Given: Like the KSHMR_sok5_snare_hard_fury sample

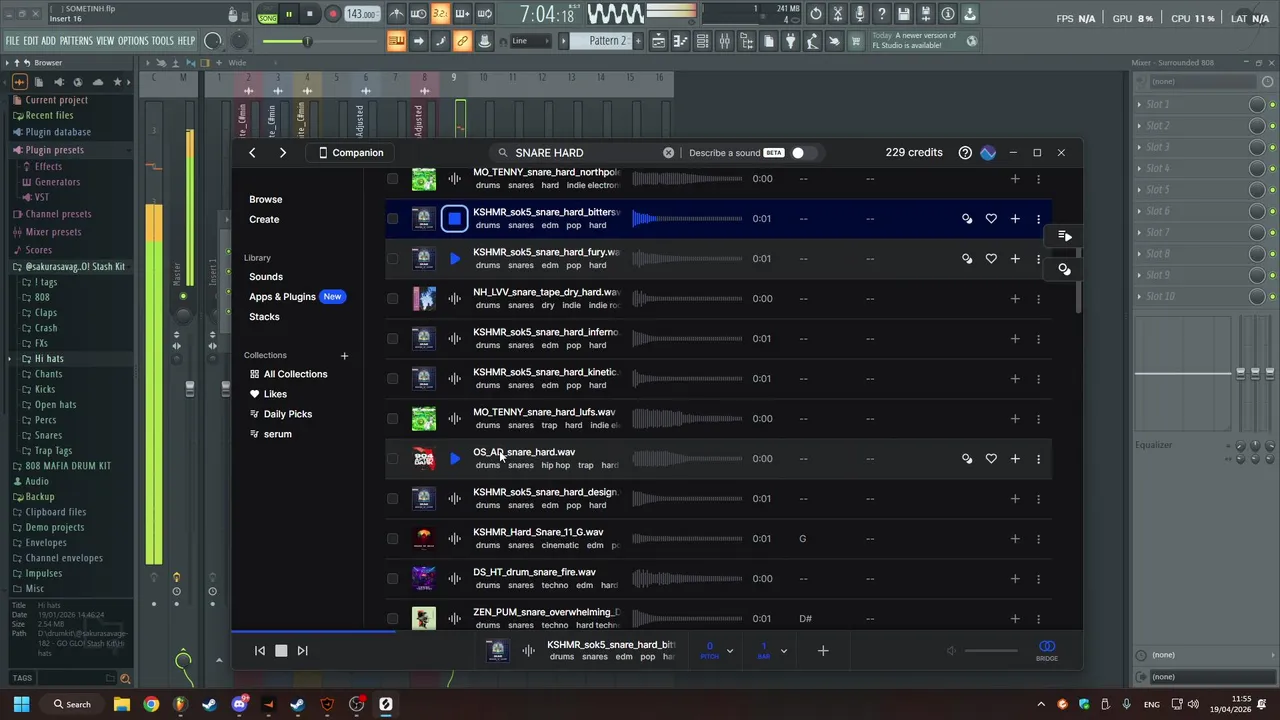Looking at the screenshot, I should click(991, 258).
